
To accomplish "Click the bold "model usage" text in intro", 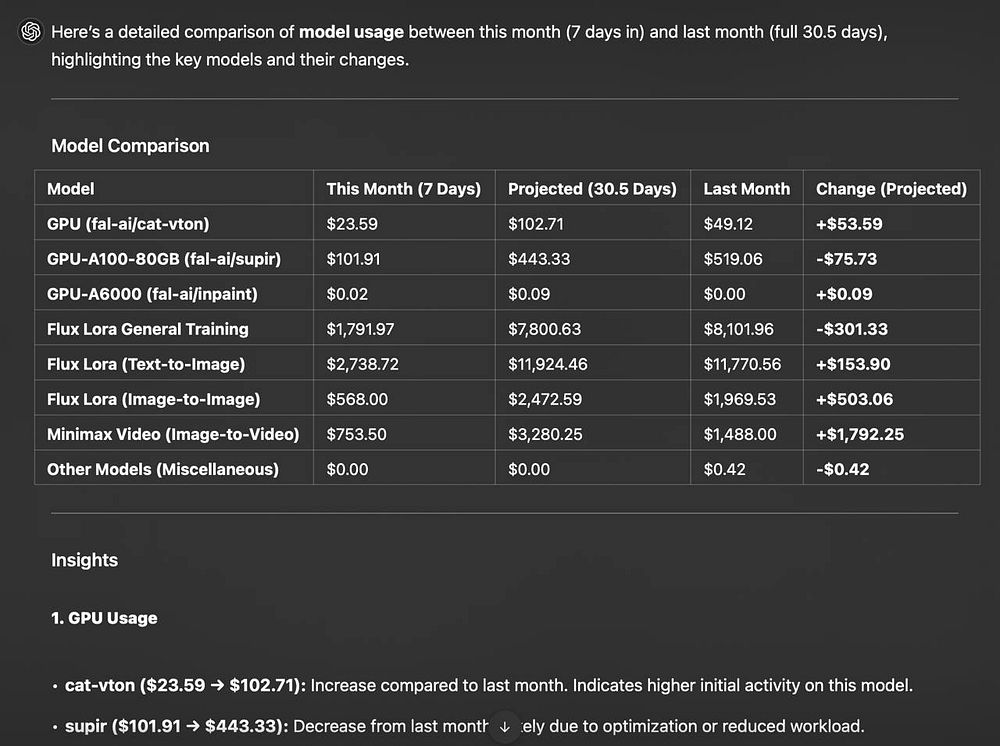I will click(351, 32).
